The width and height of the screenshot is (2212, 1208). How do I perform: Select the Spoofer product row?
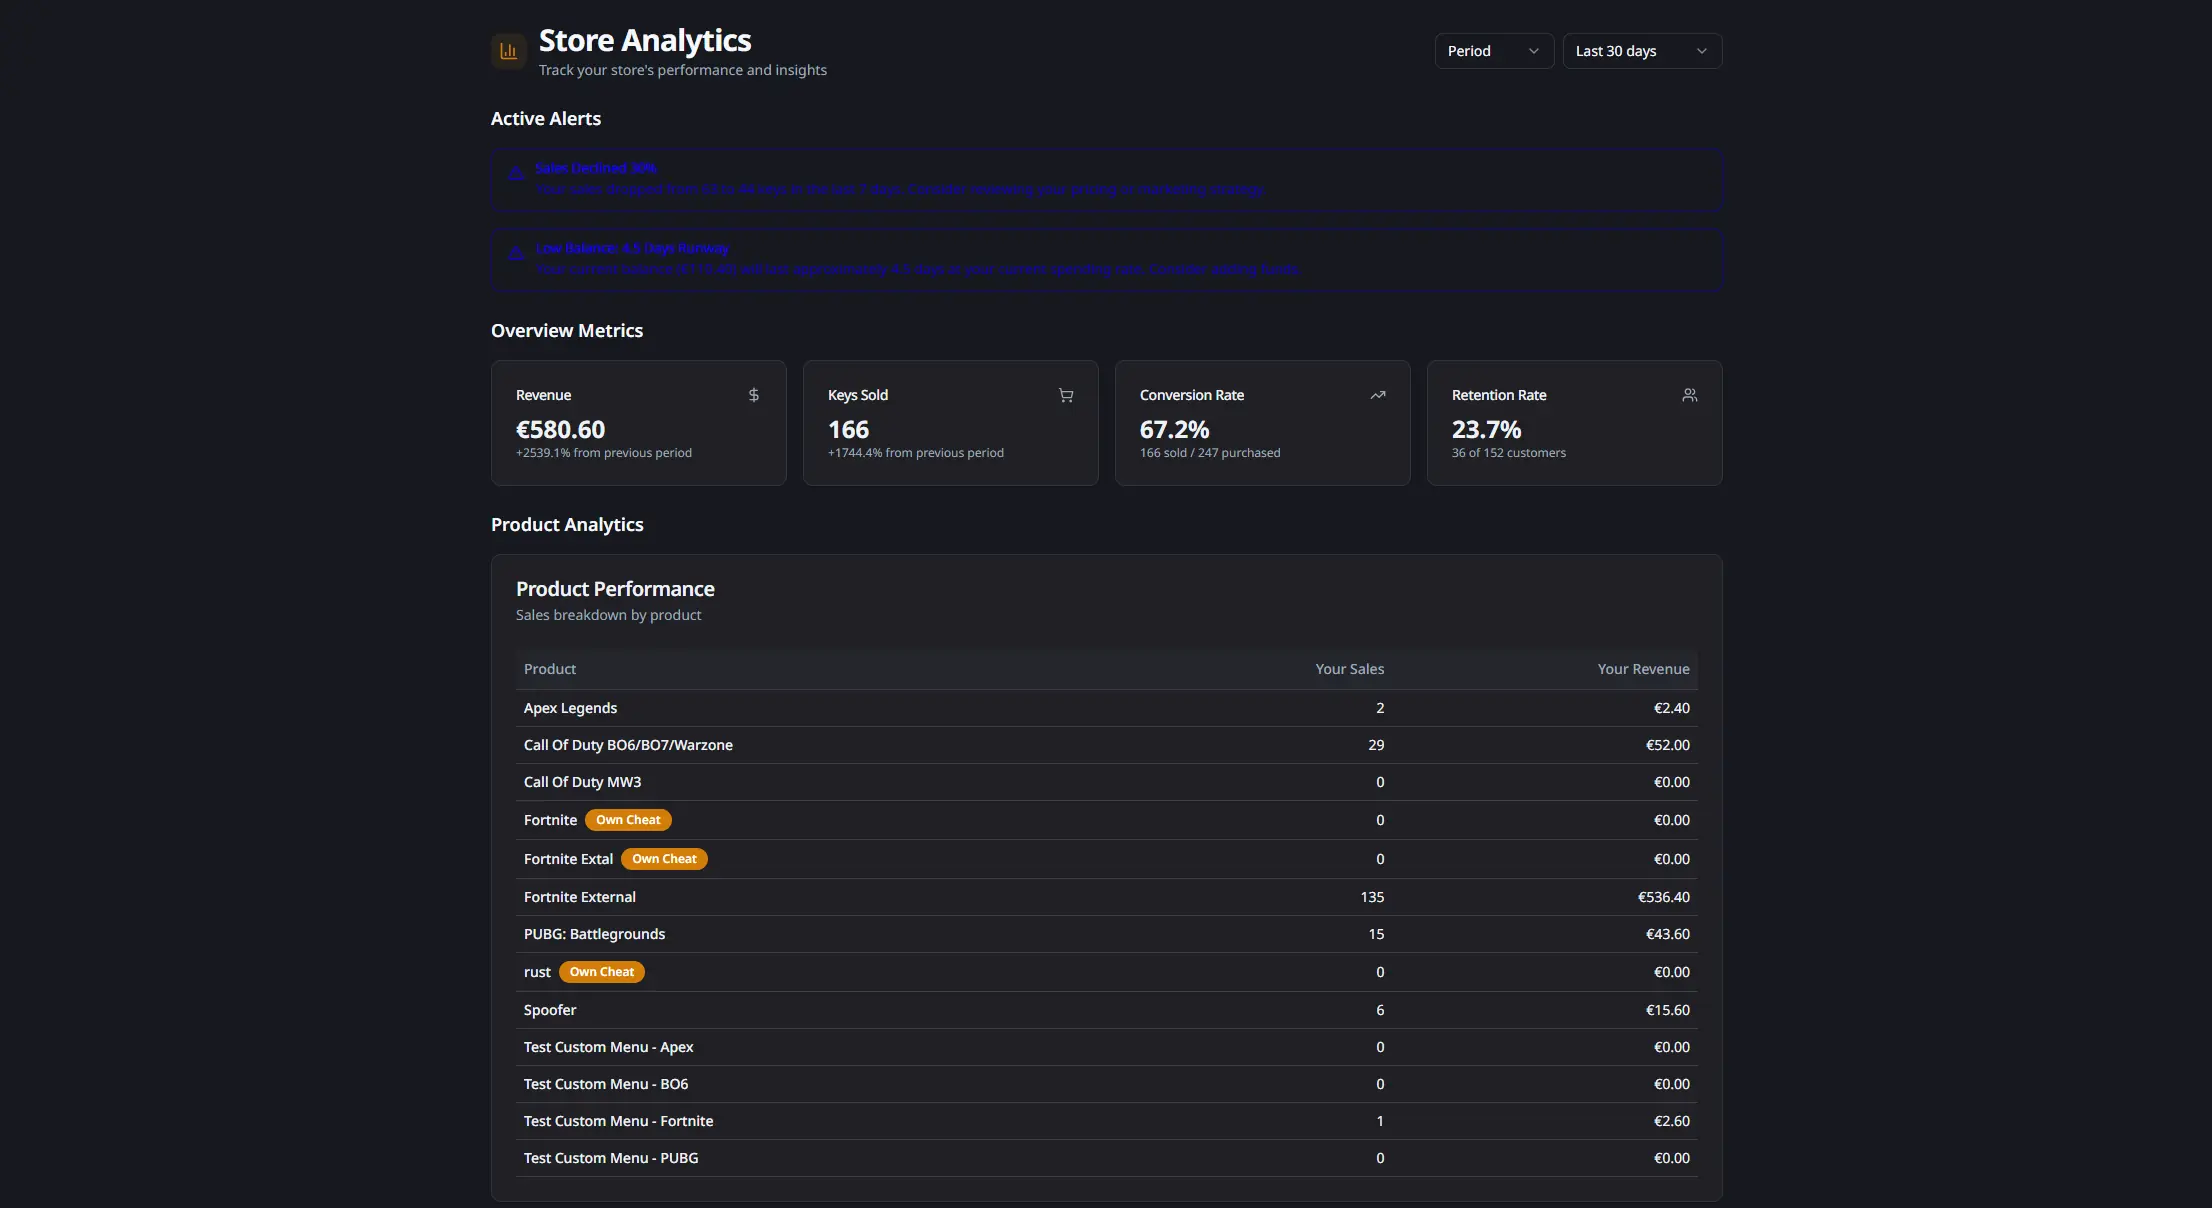(x=1106, y=1010)
